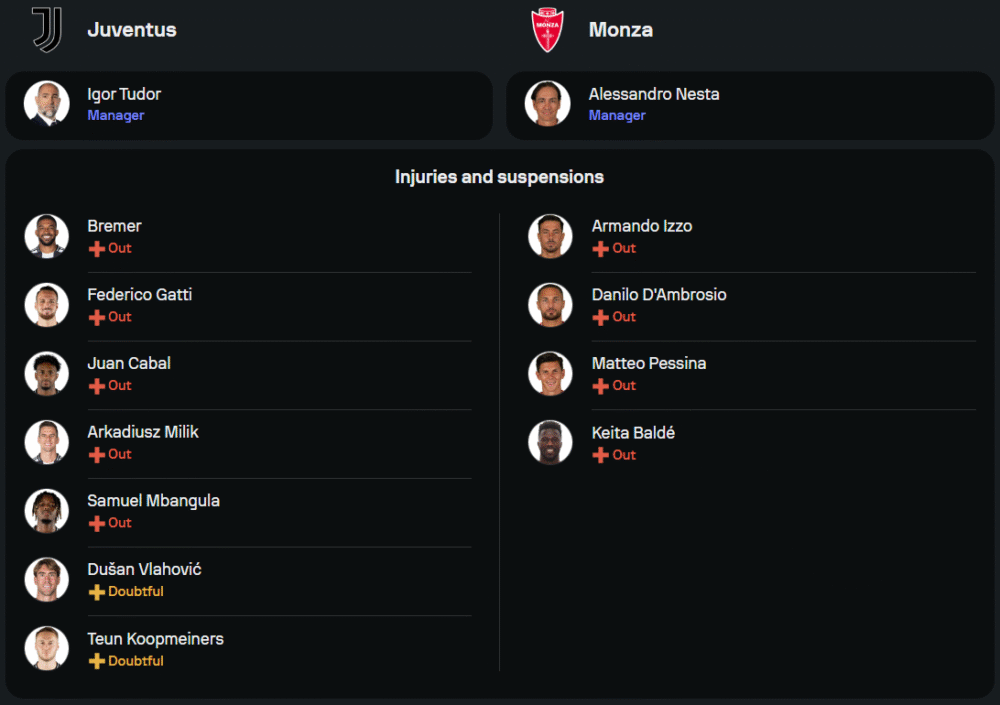Click Armando Izzo's red injury cross icon
1000x705 pixels.
[601, 249]
